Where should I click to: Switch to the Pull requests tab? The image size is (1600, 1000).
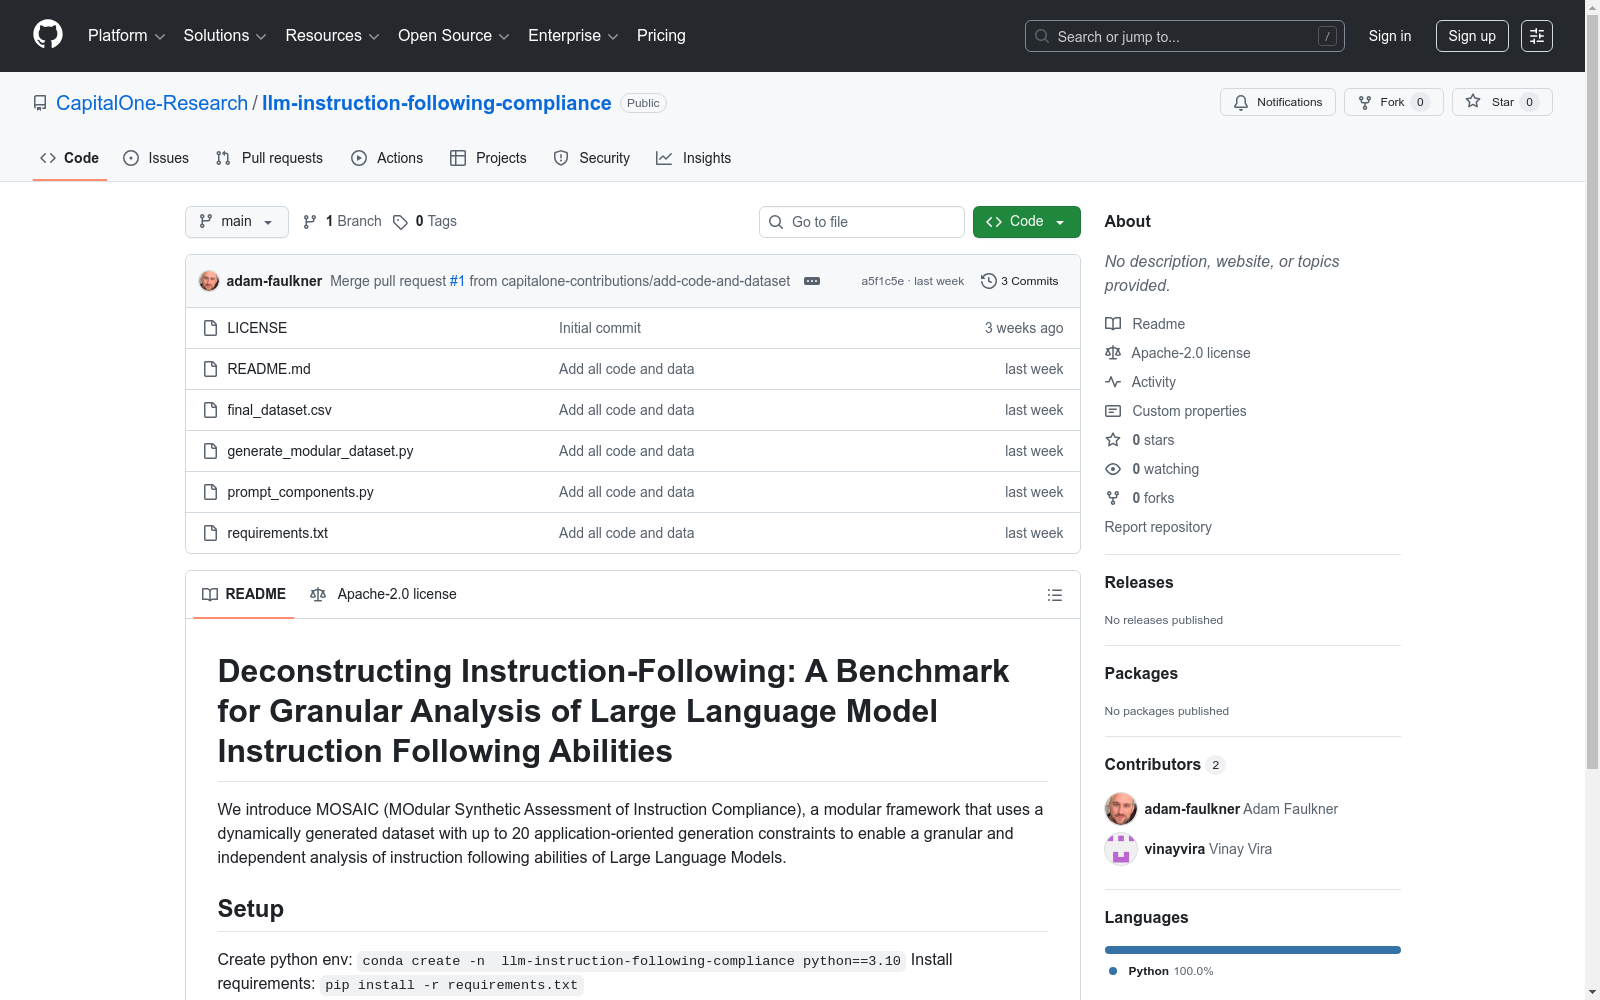(x=269, y=158)
